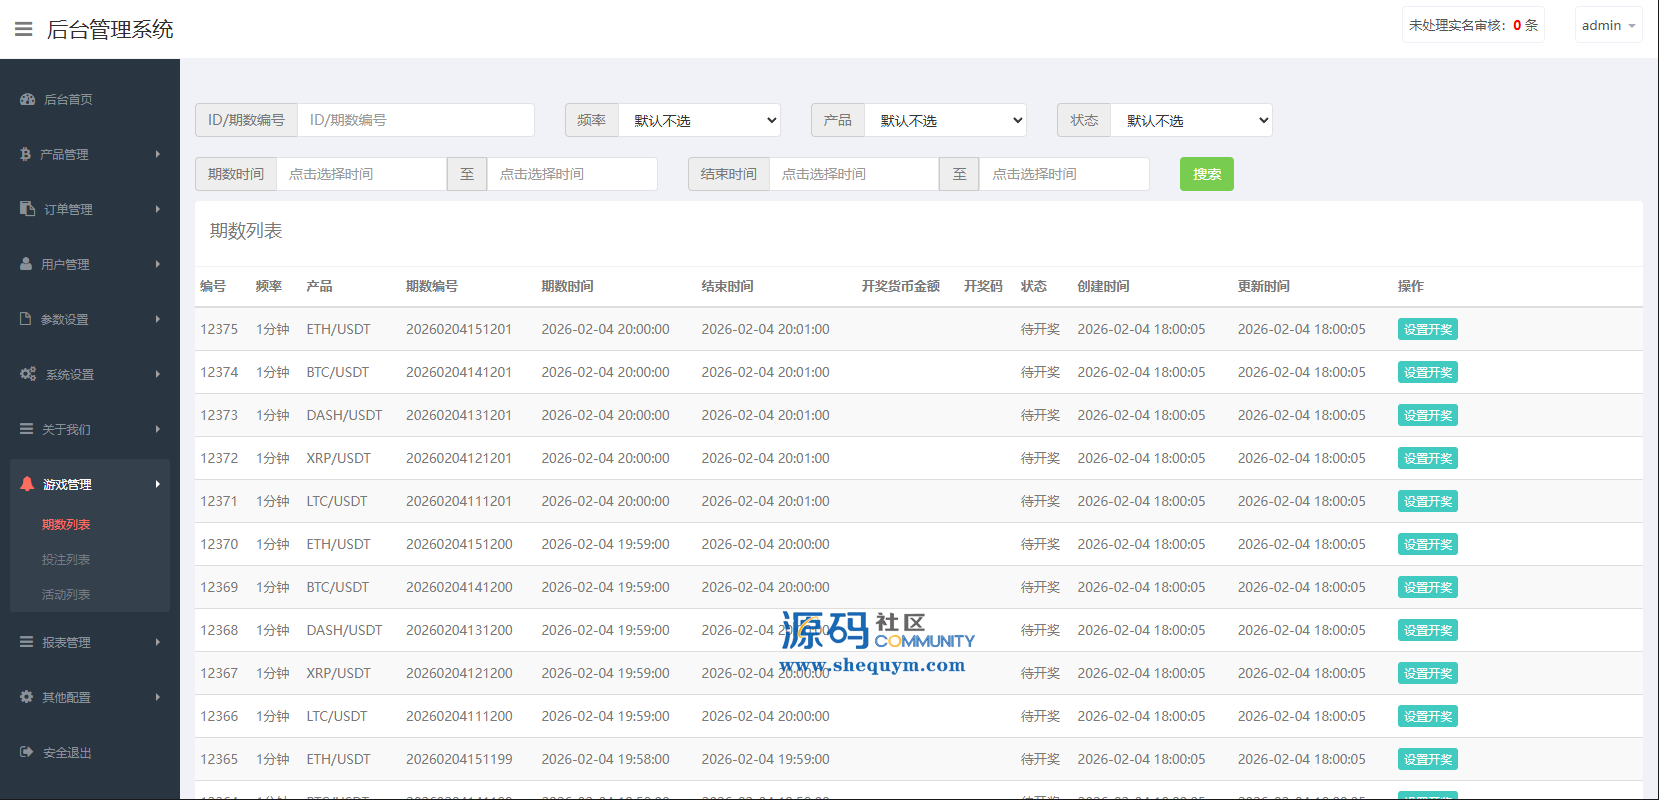The width and height of the screenshot is (1659, 800).
Task: Click 设置开奖 for row 12375
Action: 1427,329
